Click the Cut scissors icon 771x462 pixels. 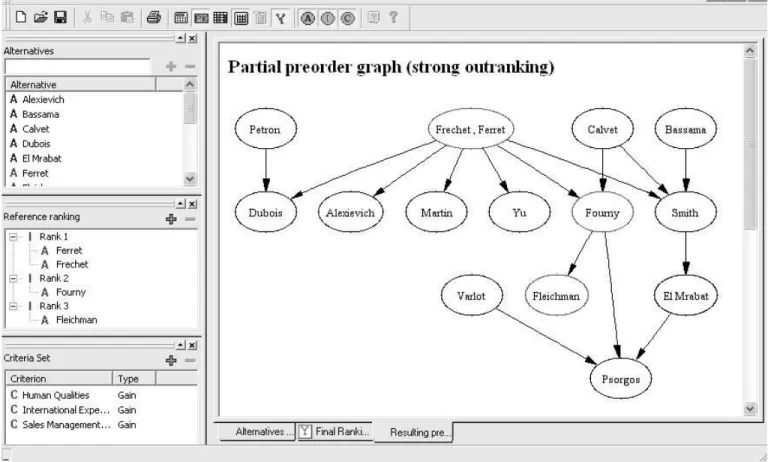(x=87, y=18)
